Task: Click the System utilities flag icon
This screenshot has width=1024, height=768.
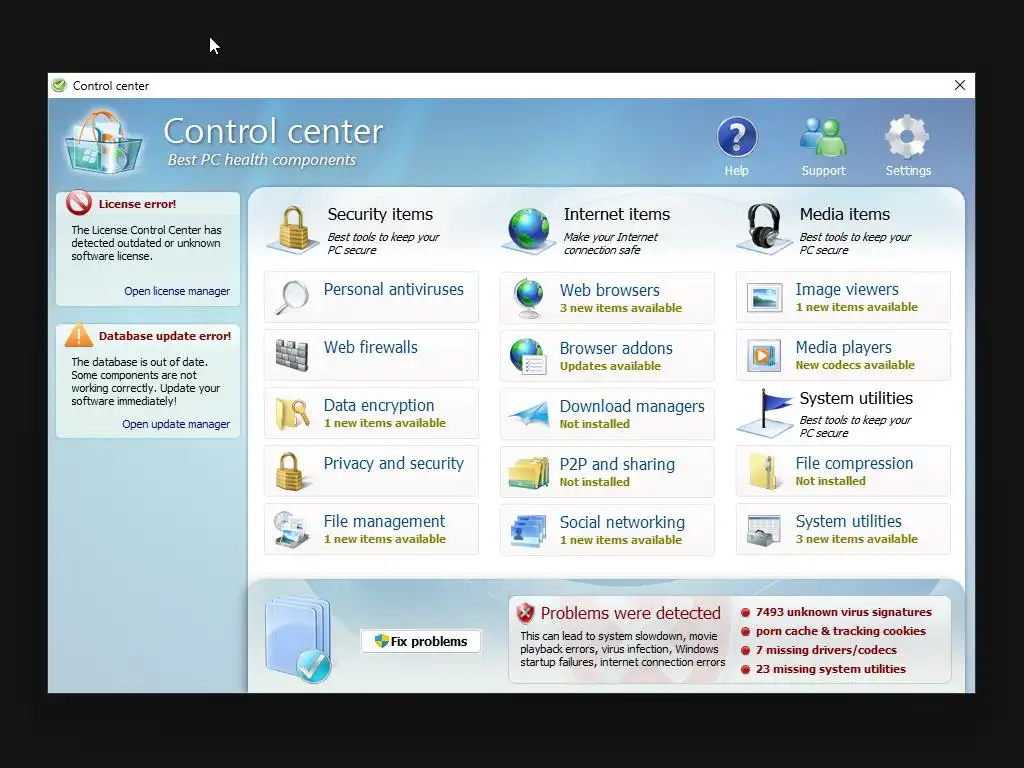Action: [x=765, y=413]
